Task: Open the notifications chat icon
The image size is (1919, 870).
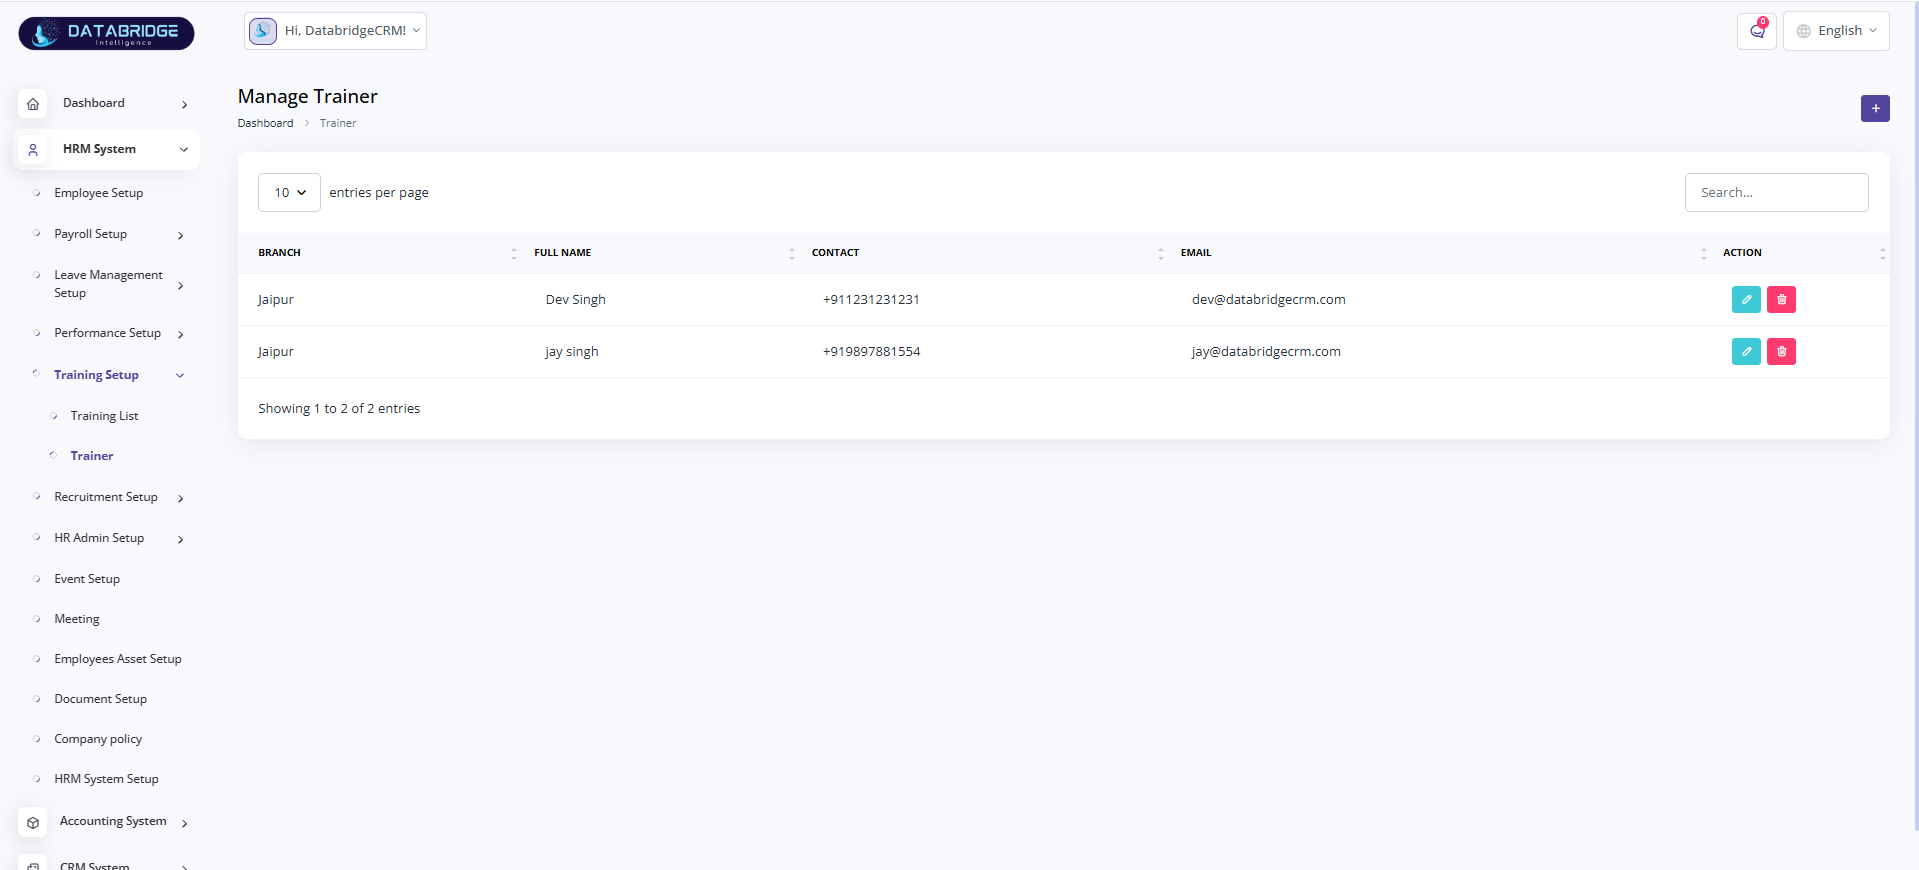Action: coord(1757,31)
